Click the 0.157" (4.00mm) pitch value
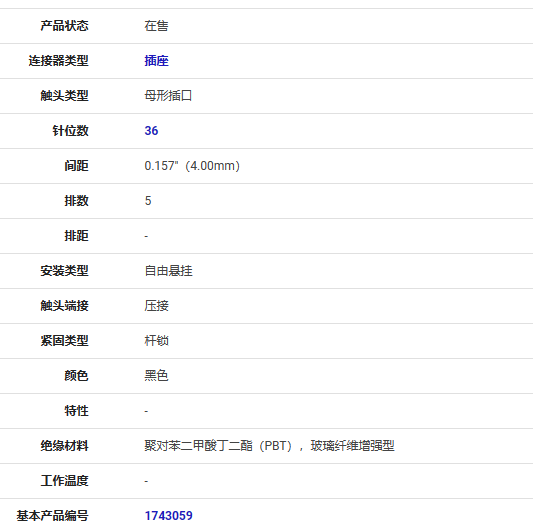Image resolution: width=533 pixels, height=532 pixels. [x=192, y=166]
